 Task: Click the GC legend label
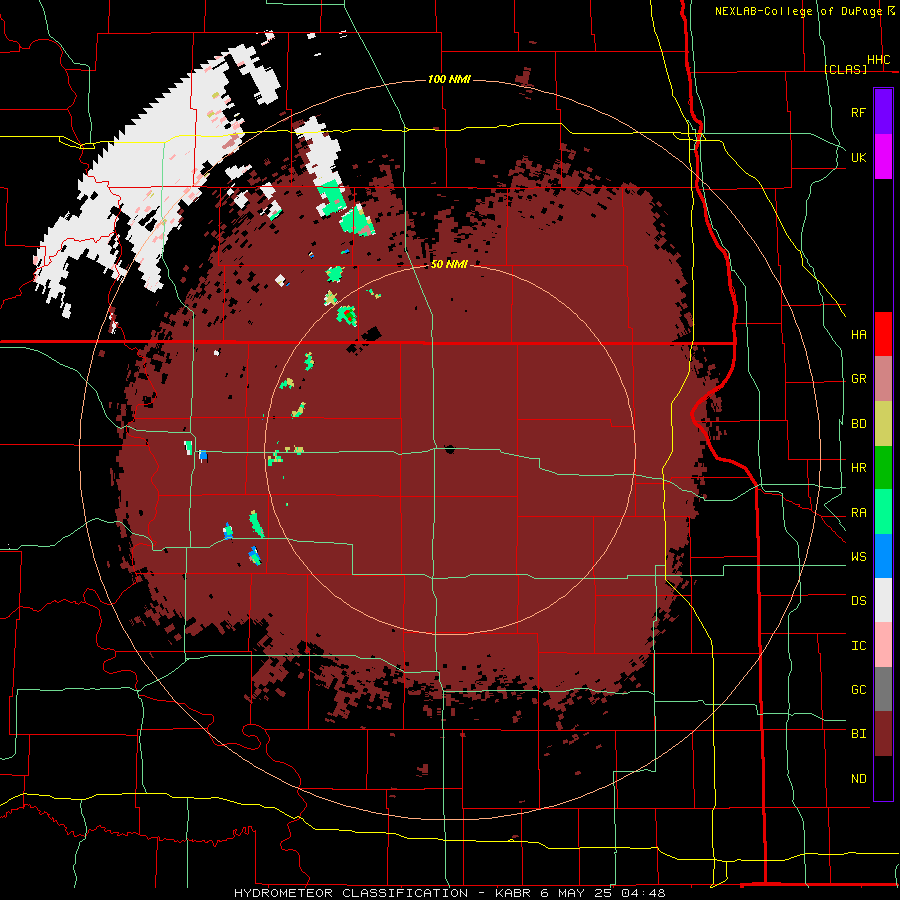[x=858, y=689]
